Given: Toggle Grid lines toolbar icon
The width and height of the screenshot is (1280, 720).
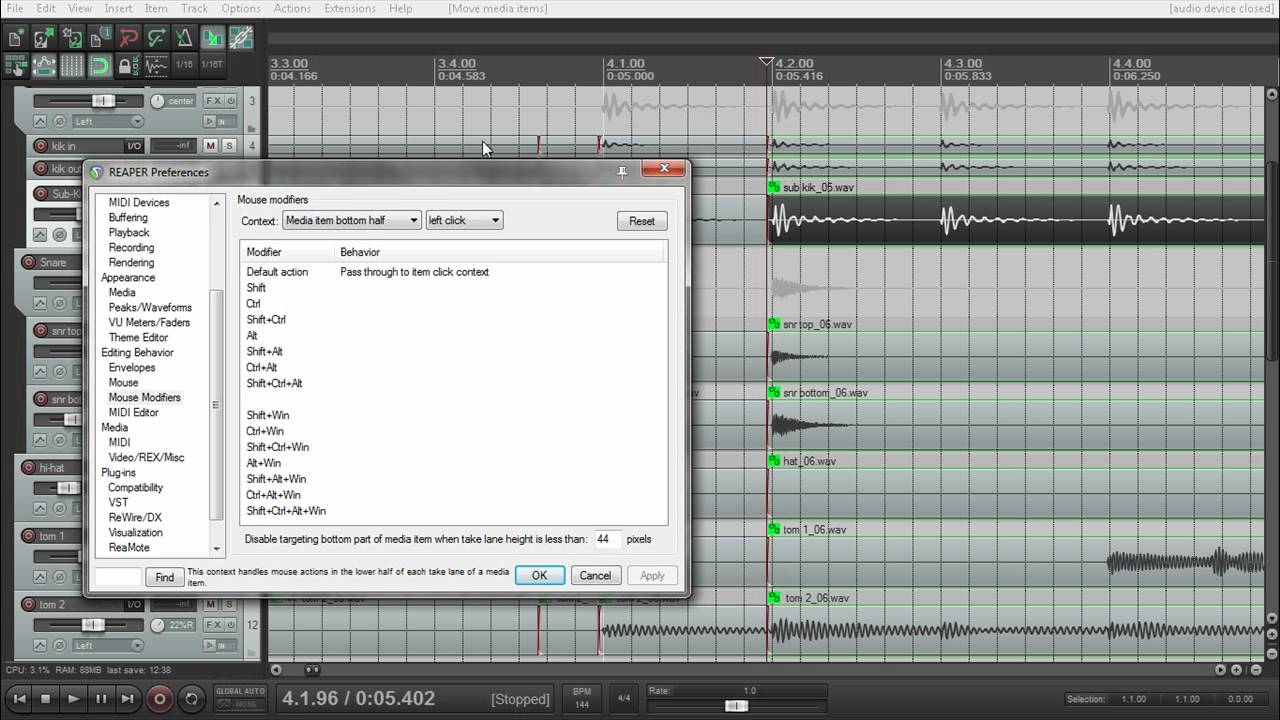Looking at the screenshot, I should point(72,66).
